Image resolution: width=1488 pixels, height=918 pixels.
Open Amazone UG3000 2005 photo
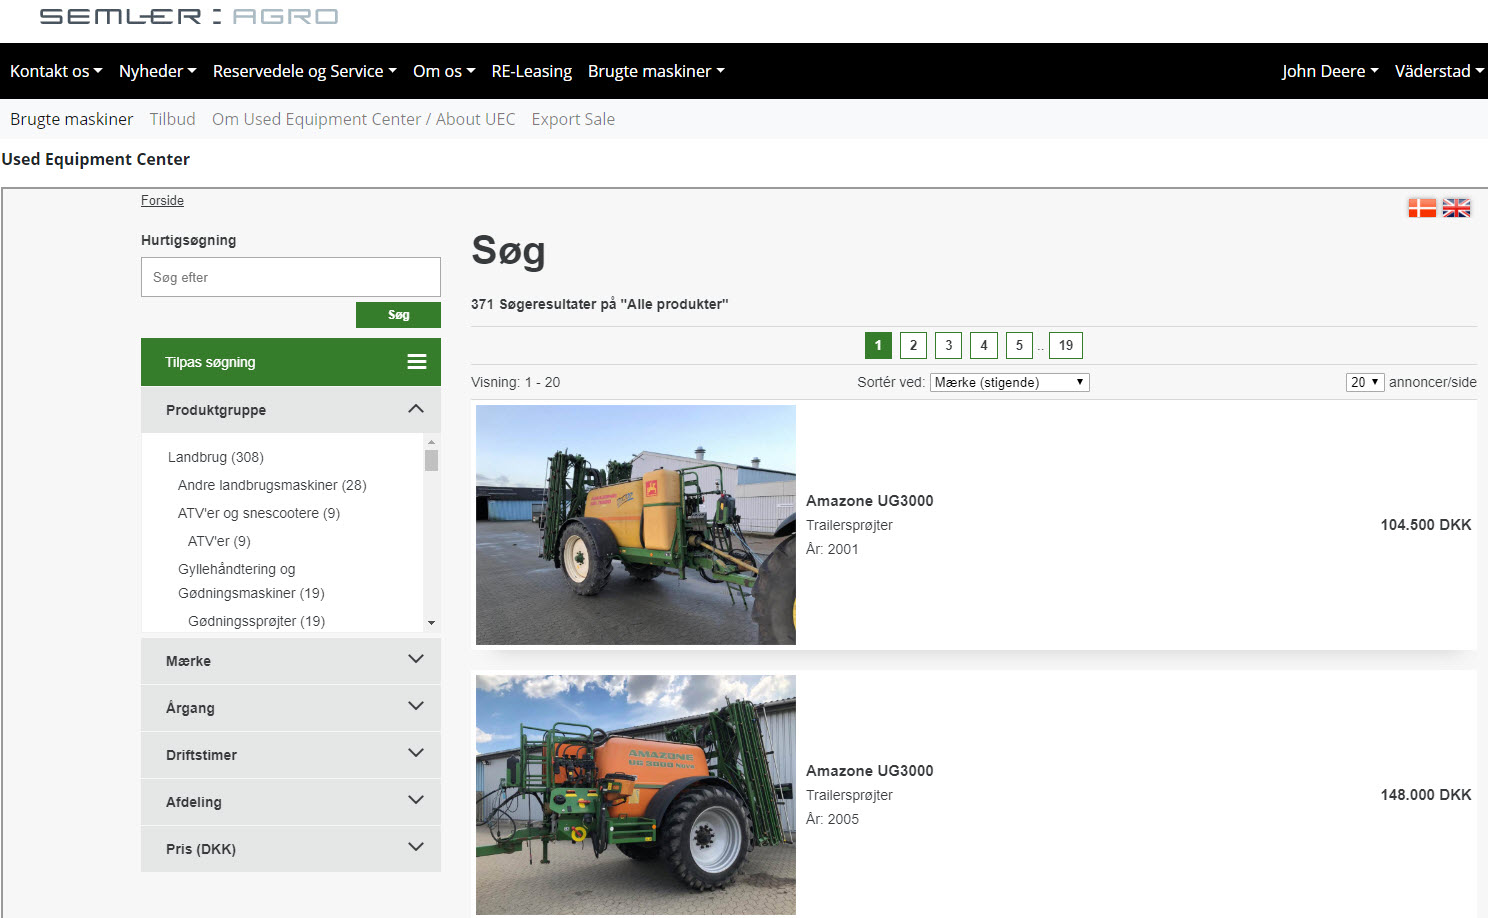coord(636,795)
